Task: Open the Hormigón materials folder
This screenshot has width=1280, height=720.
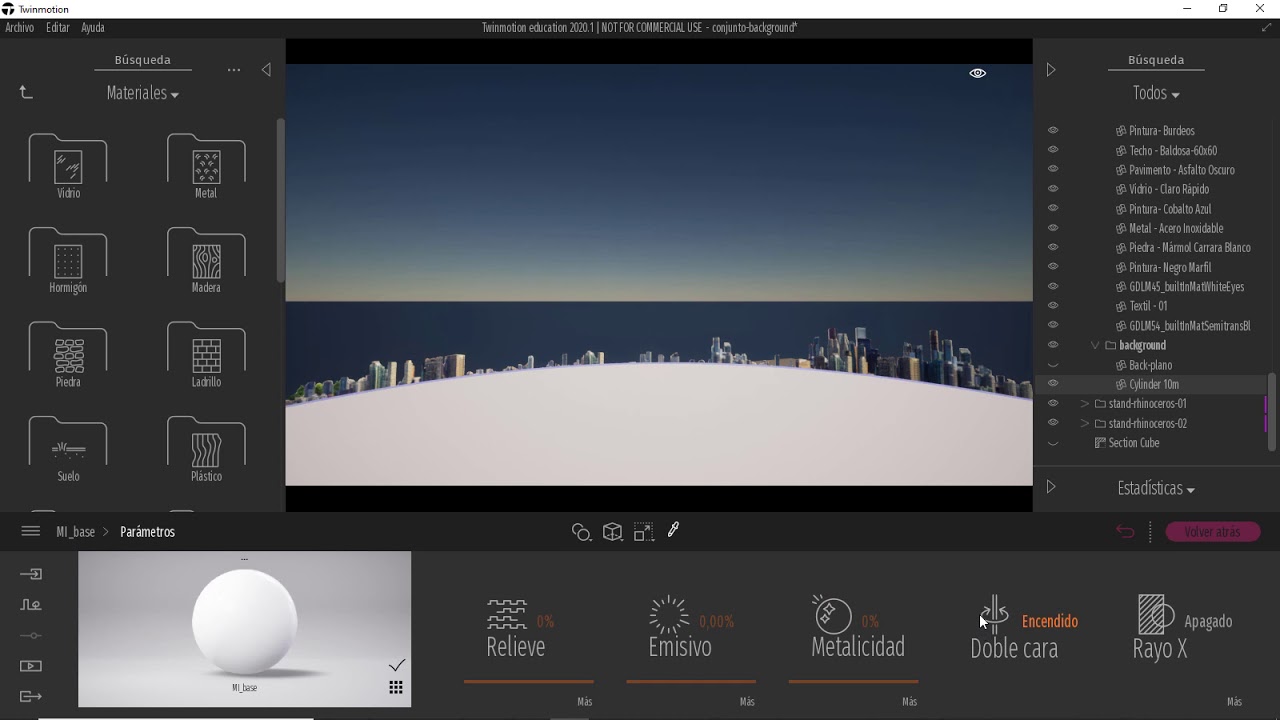Action: 68,260
